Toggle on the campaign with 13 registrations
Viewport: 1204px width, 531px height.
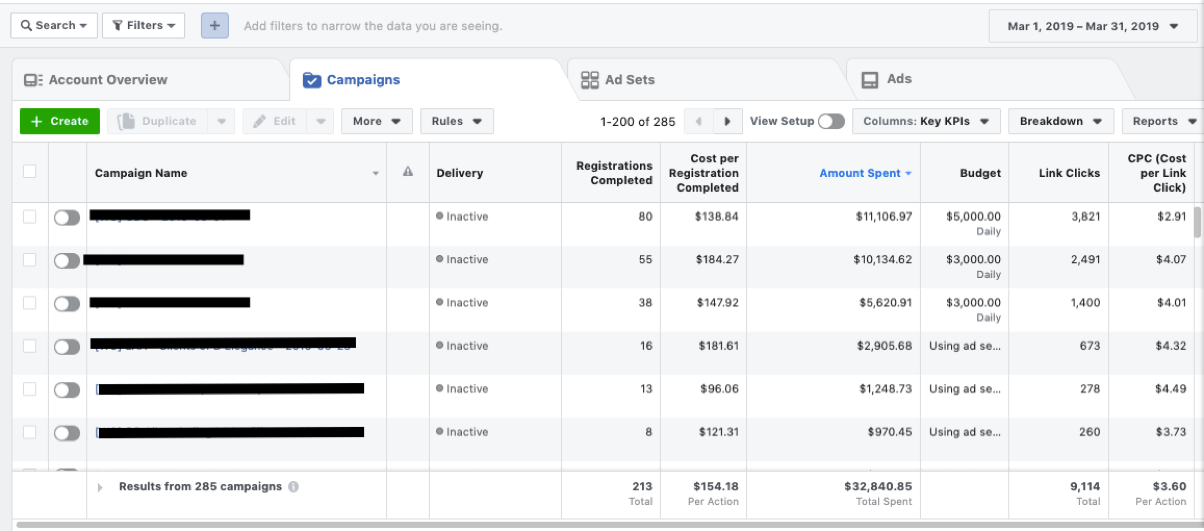tap(67, 389)
